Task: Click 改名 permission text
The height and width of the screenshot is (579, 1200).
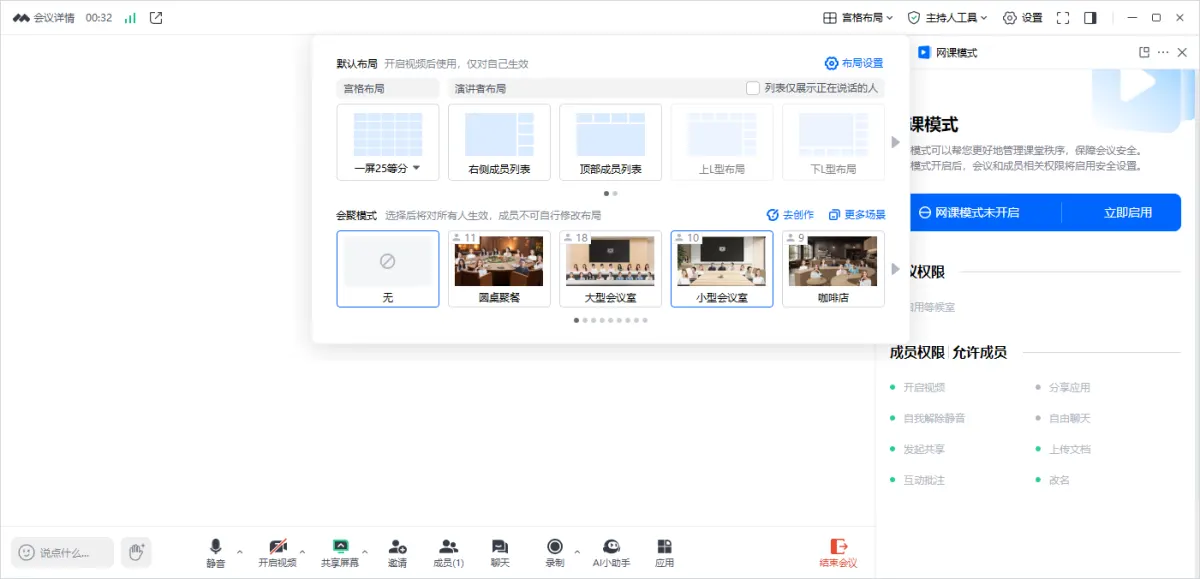Action: pos(1059,480)
